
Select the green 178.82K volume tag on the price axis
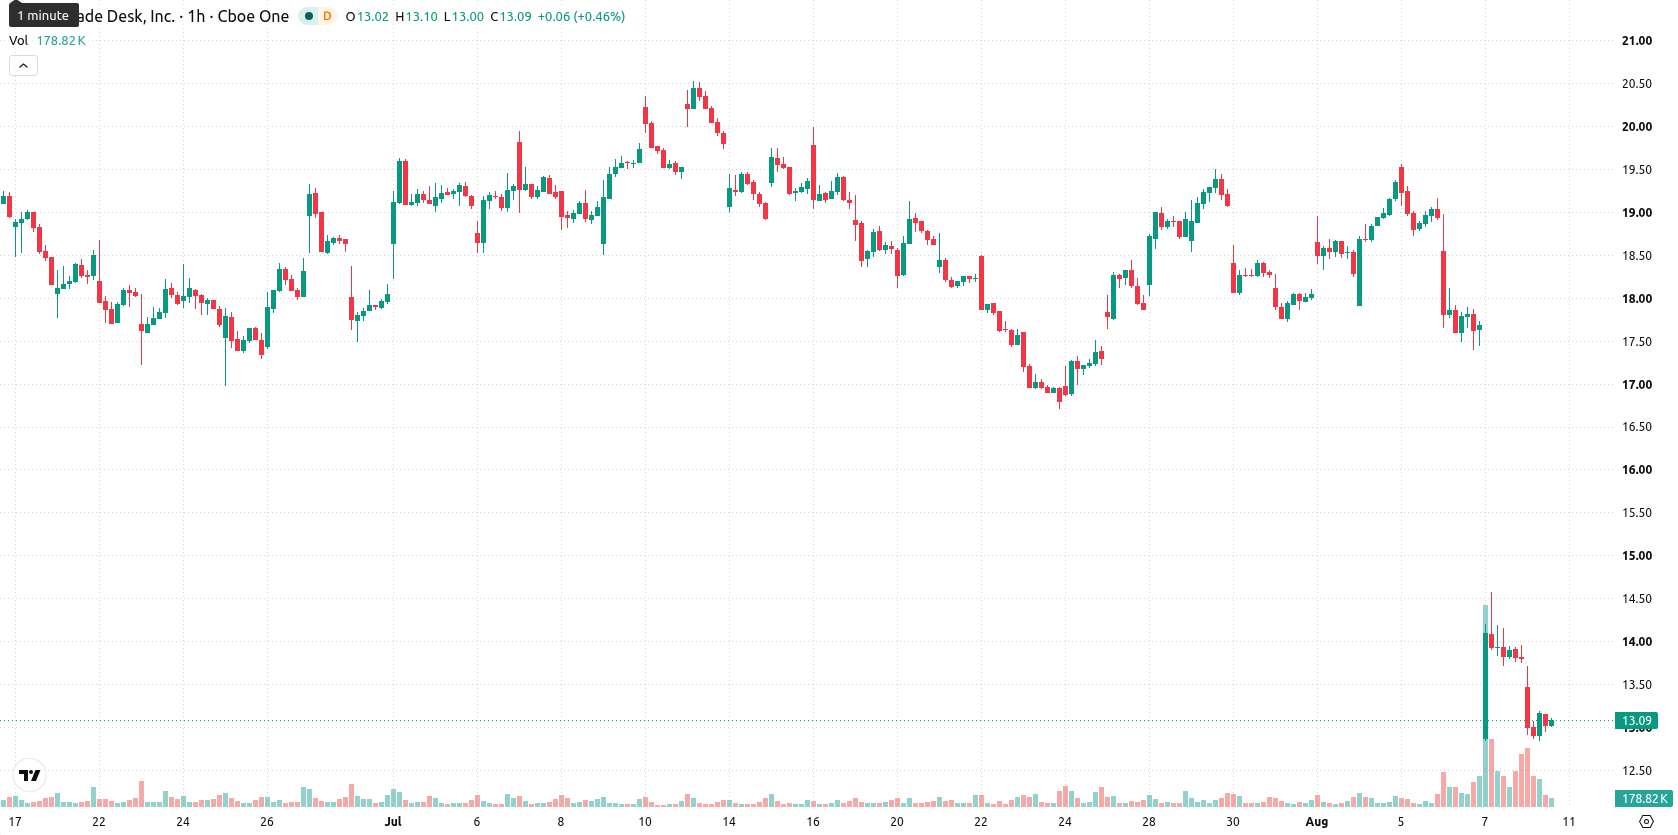point(1644,799)
